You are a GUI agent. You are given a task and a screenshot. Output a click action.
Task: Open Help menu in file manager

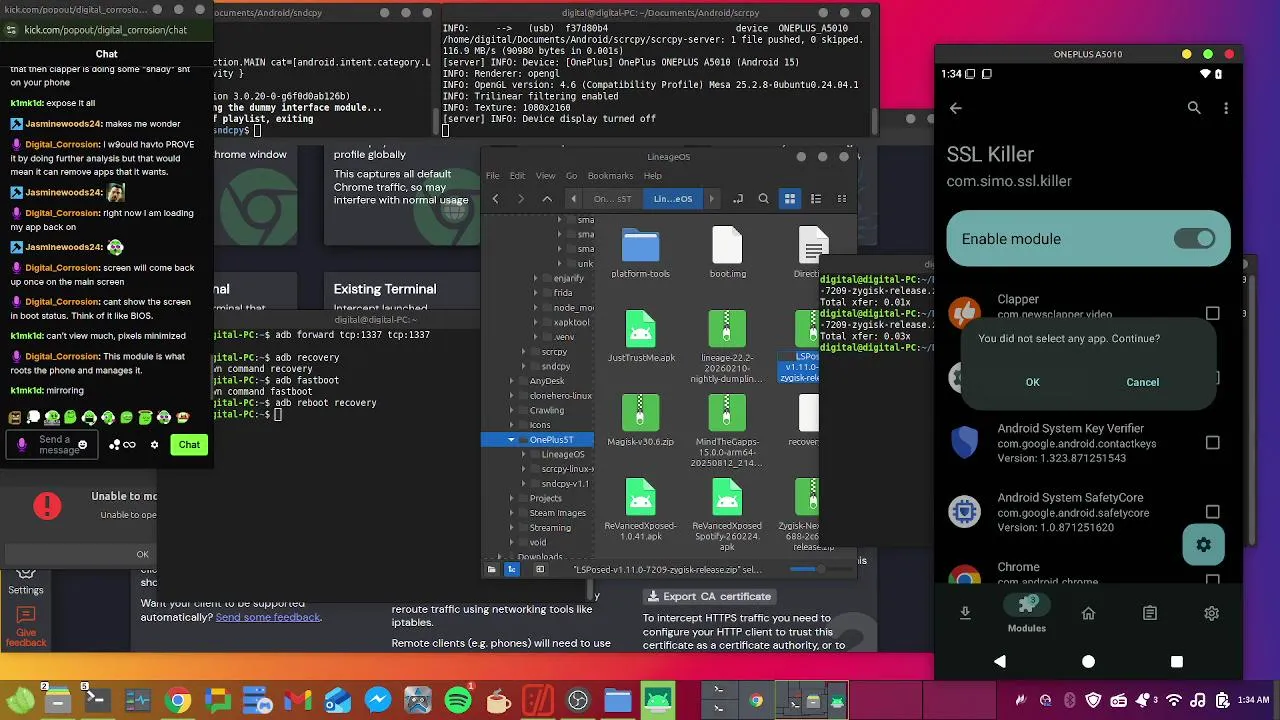click(653, 176)
